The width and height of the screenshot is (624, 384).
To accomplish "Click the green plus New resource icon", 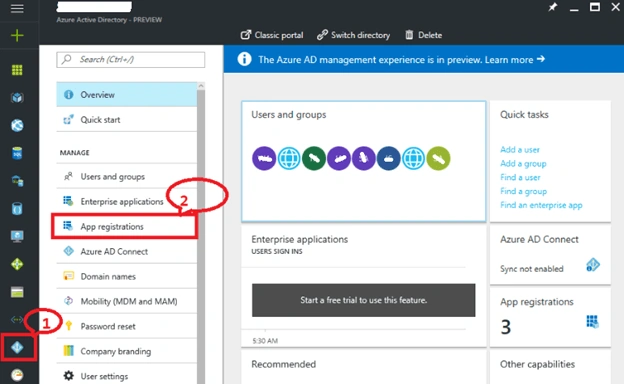I will tap(17, 36).
